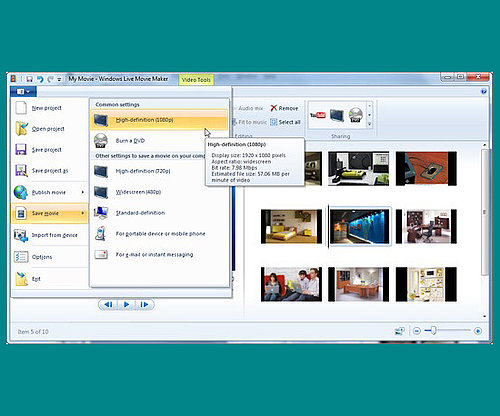Screen dimensions: 500x416
Task: Expand the quick access toolbar customize arrow
Action: (59, 79)
